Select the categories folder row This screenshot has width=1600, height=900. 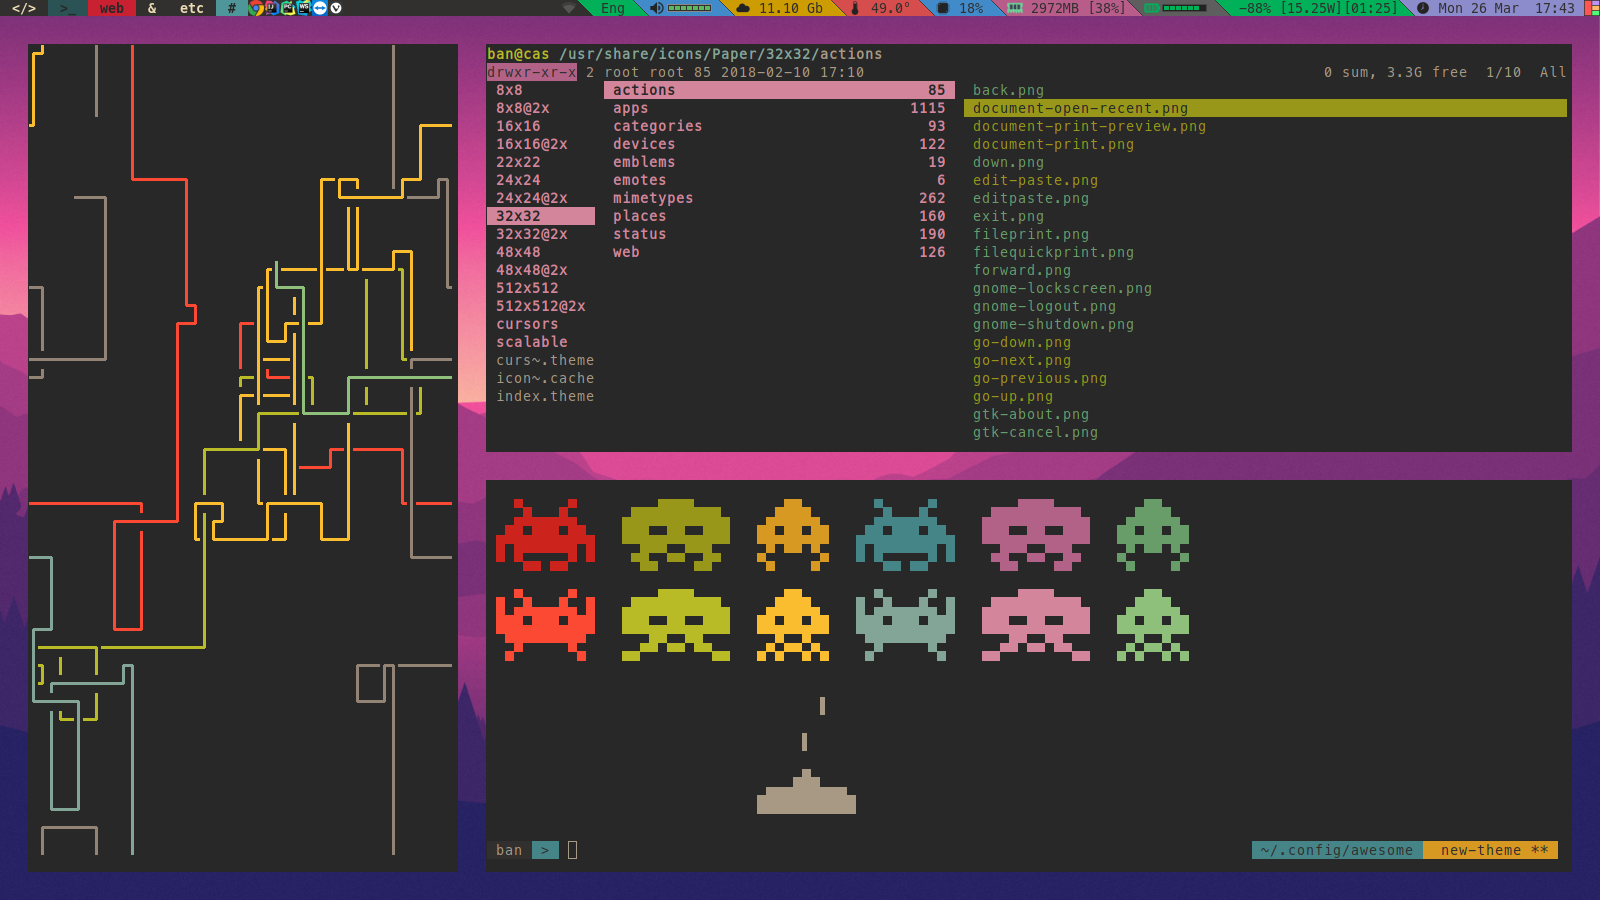779,126
